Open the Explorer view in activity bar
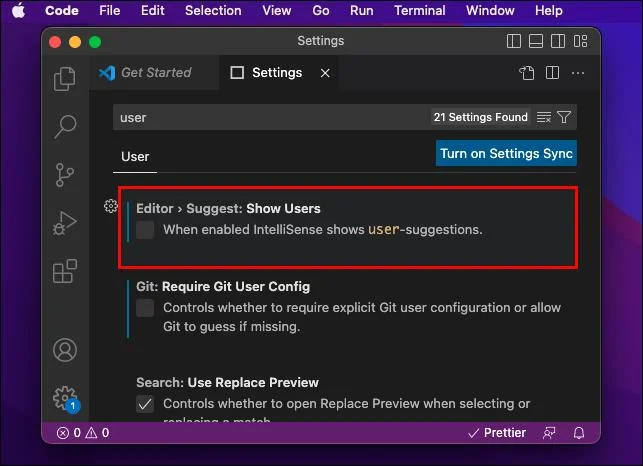This screenshot has width=643, height=466. tap(65, 79)
